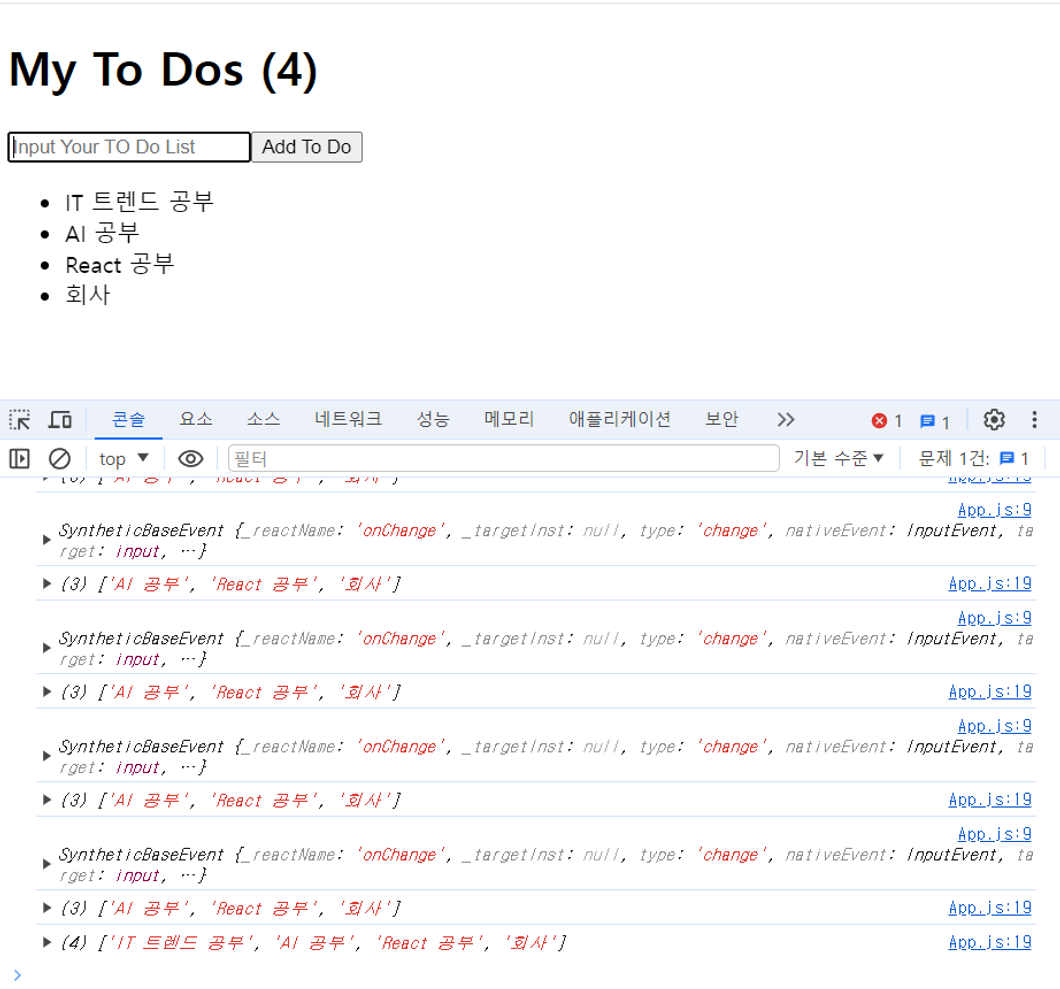Focus the console 필터 input

504,459
